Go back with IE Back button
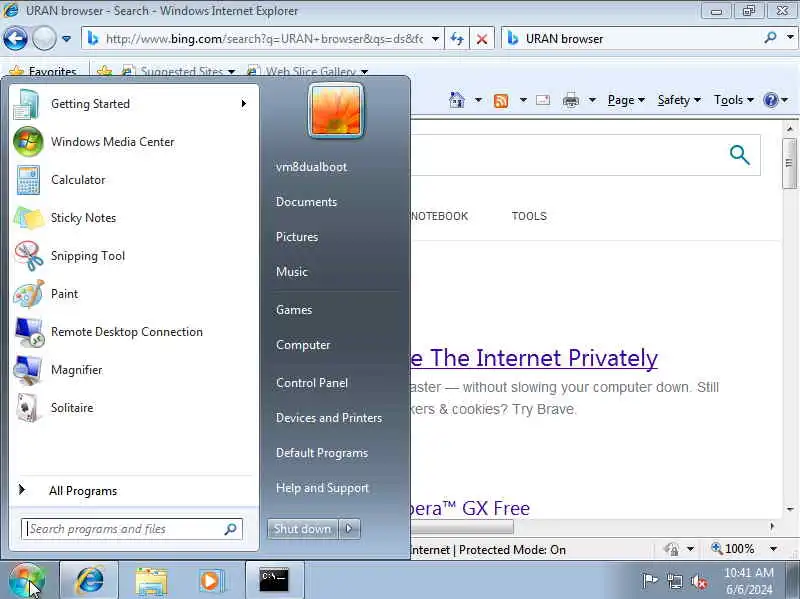800x599 pixels. tap(15, 38)
